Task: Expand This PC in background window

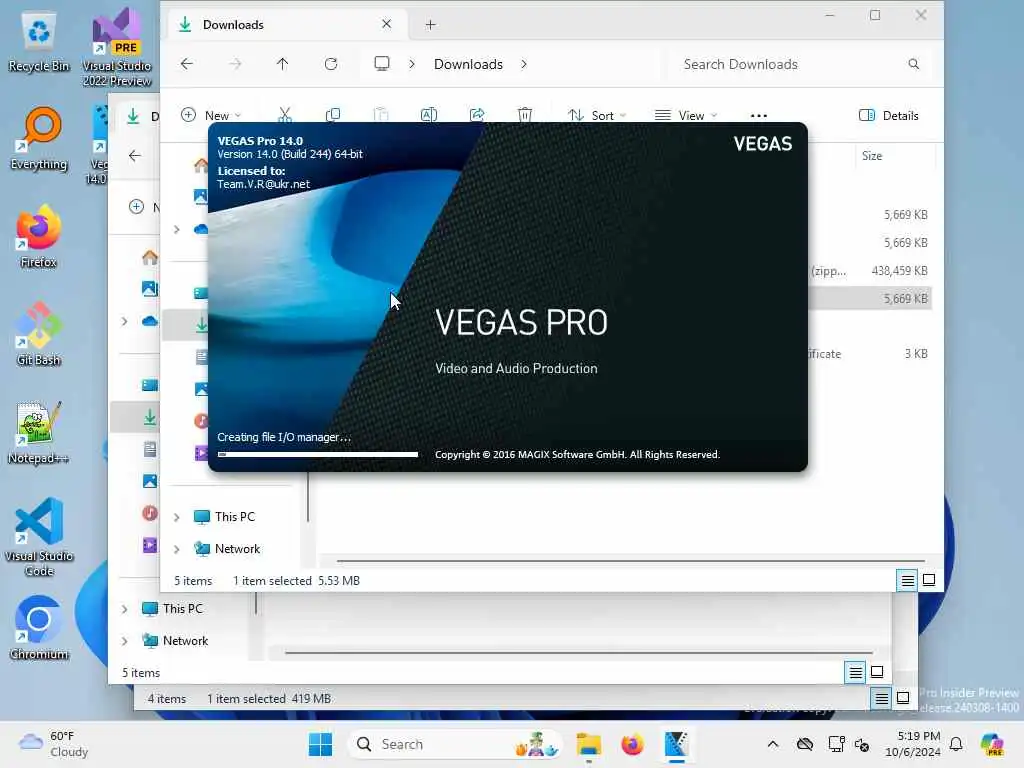Action: (124, 609)
